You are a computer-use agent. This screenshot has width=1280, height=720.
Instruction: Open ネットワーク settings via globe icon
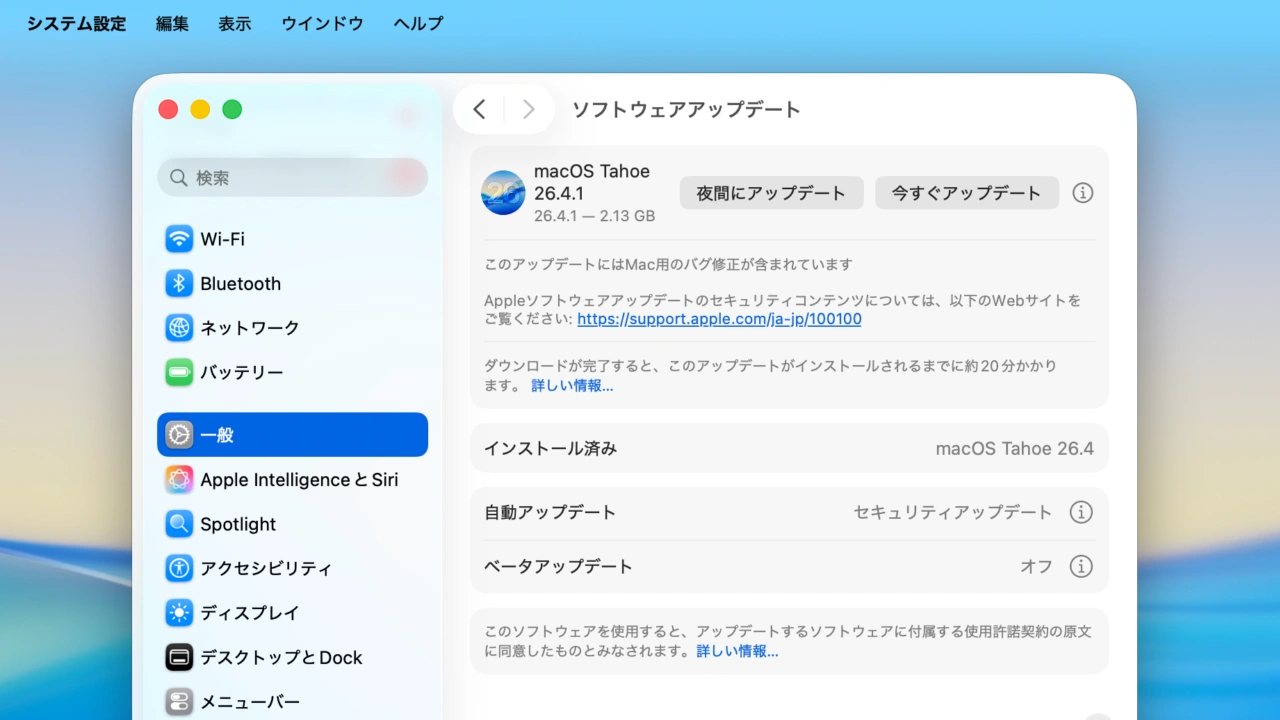pyautogui.click(x=179, y=327)
